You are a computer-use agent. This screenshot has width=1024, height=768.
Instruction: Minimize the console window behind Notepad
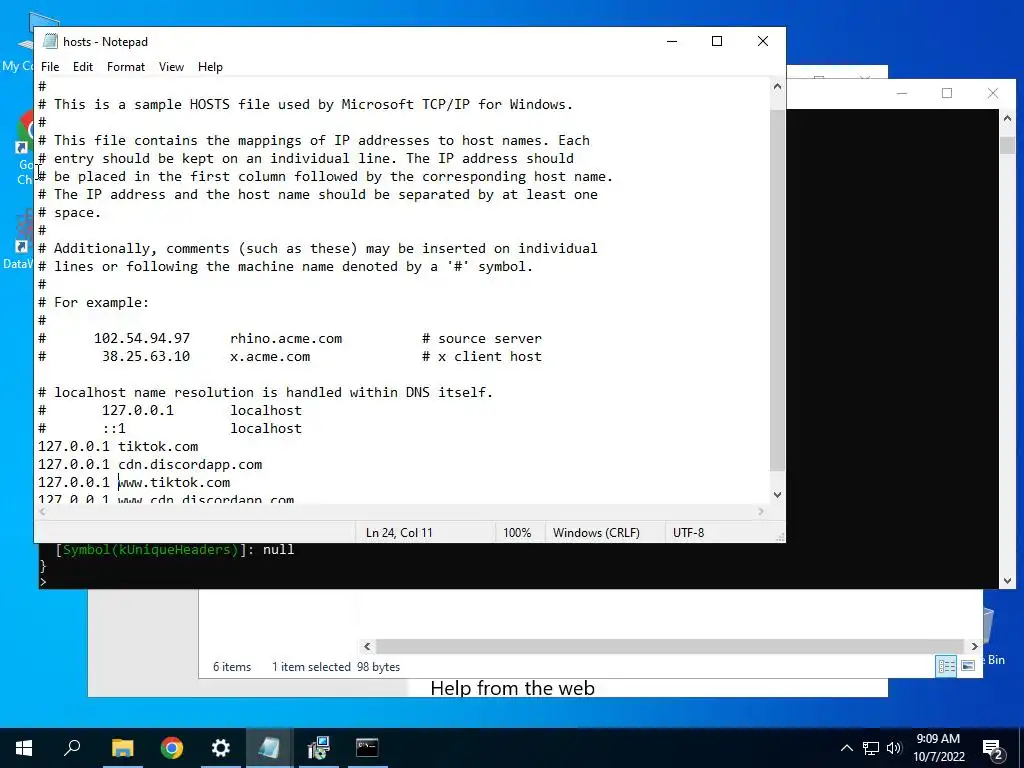[902, 93]
